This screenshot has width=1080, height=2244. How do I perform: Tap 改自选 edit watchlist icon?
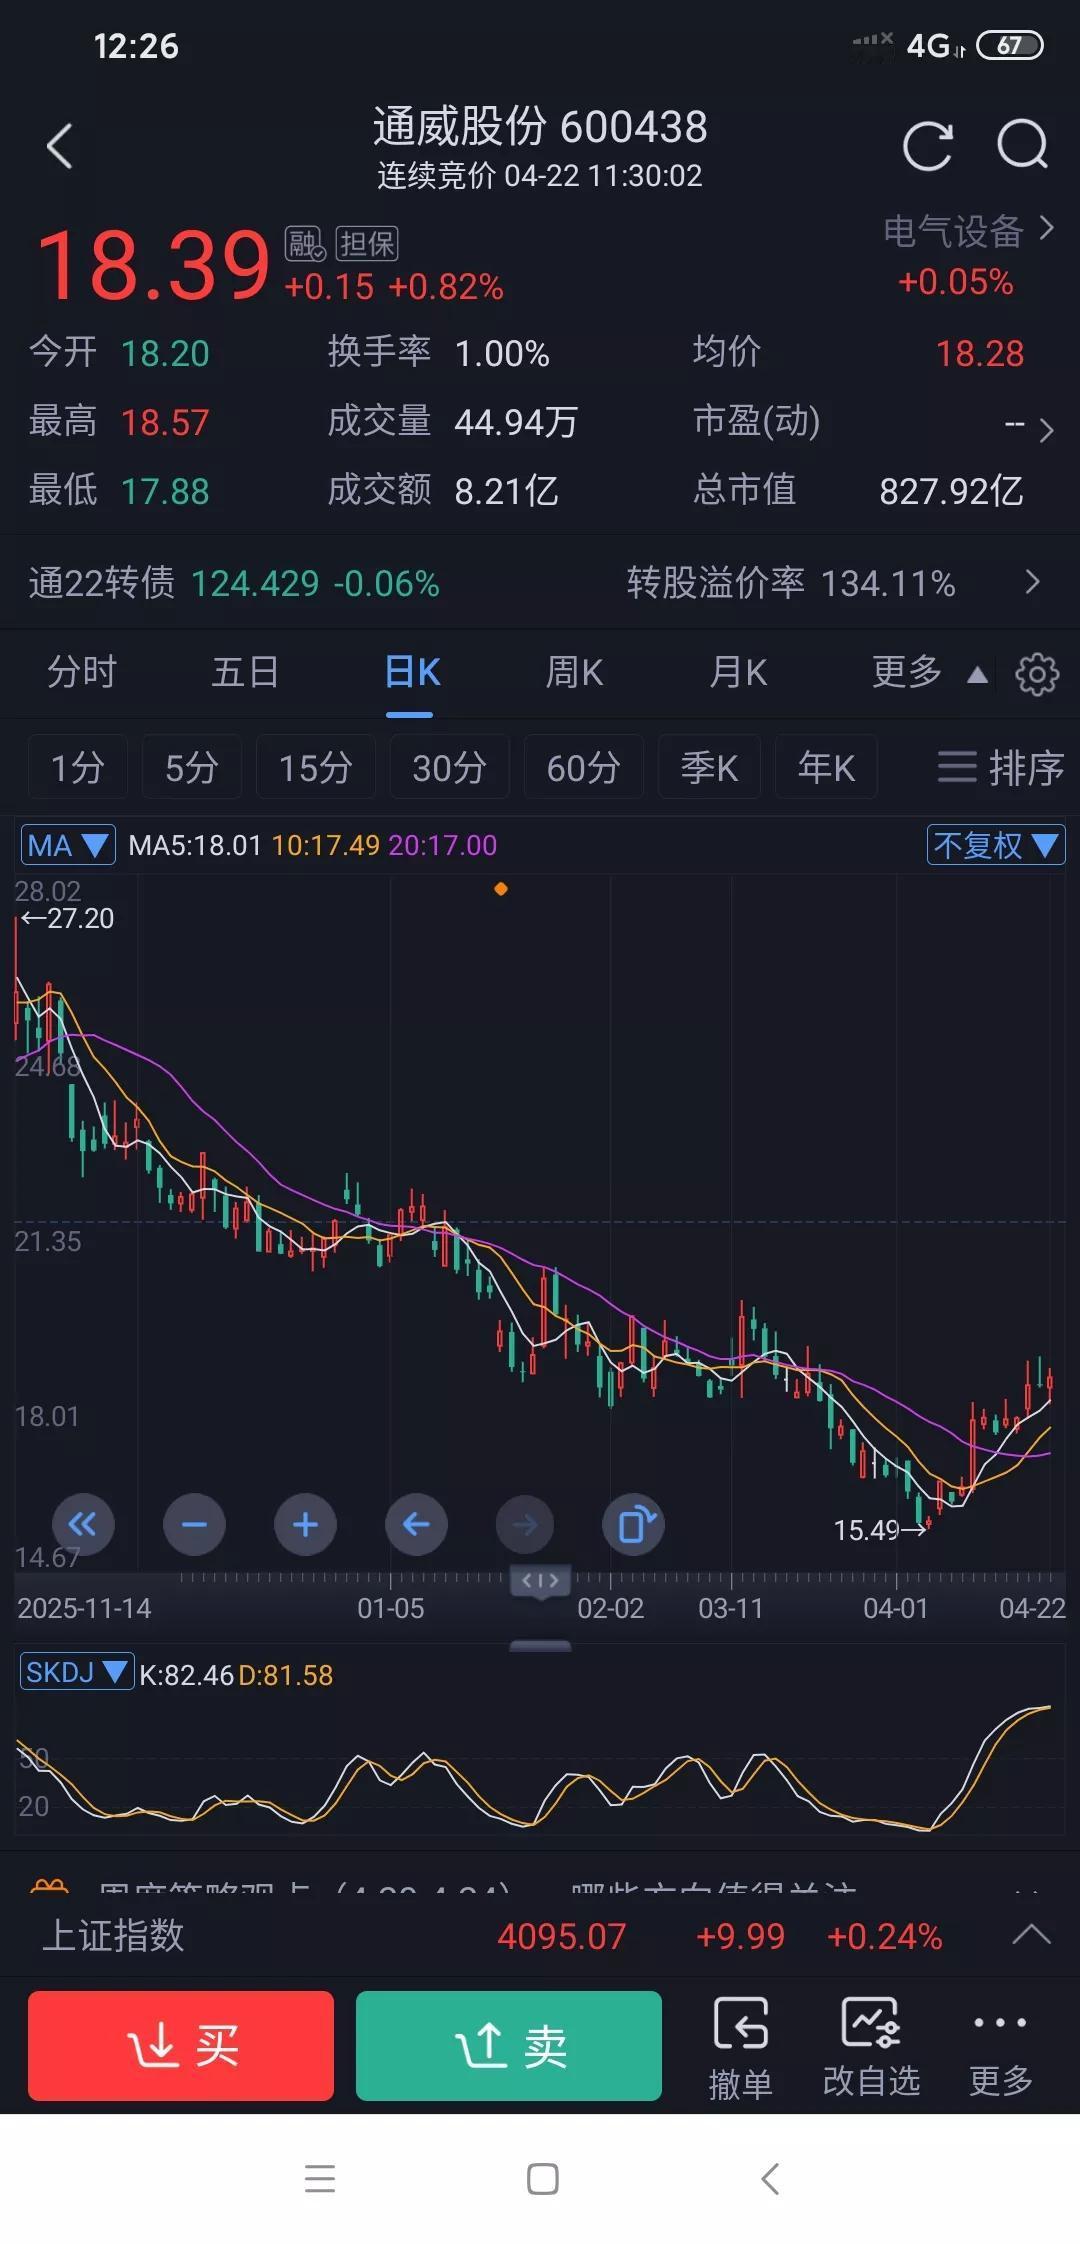coord(871,2047)
